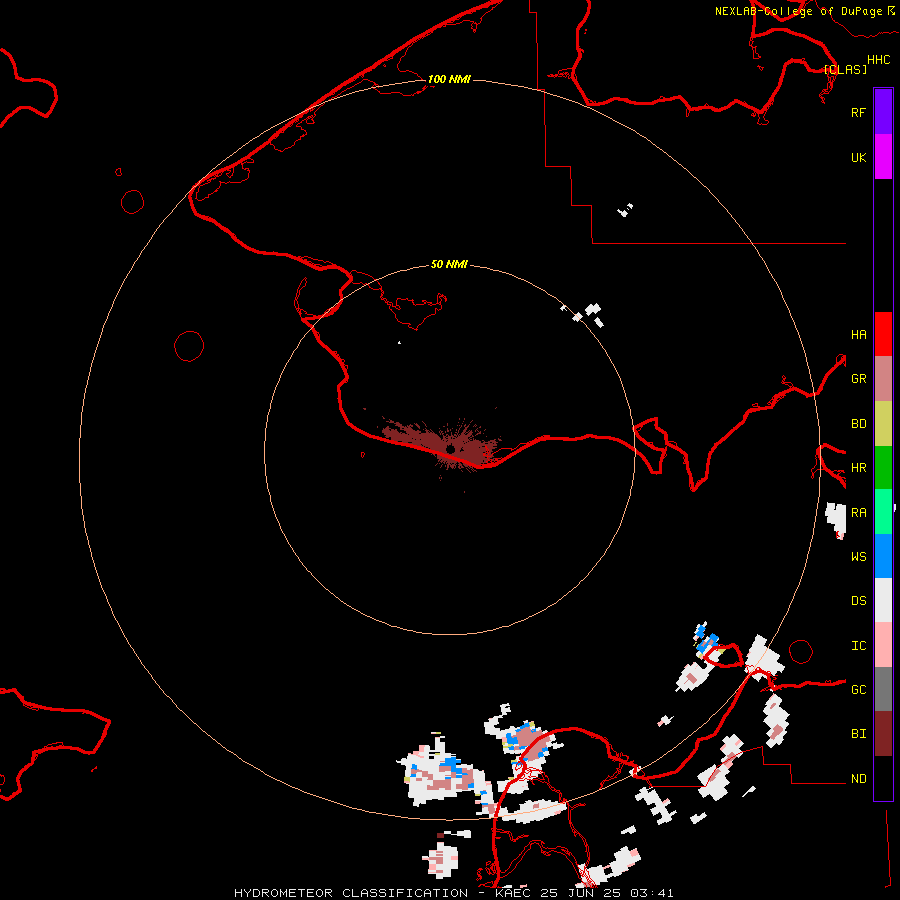Click the "GR" legend label
The image size is (900, 900).
pyautogui.click(x=858, y=379)
